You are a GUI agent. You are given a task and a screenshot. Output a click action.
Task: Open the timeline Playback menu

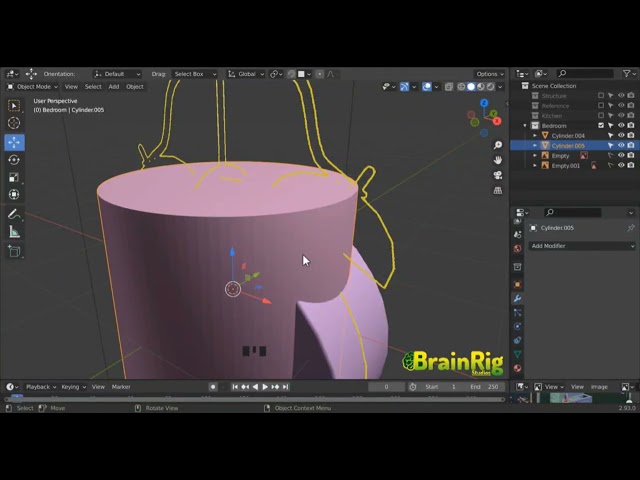click(41, 387)
